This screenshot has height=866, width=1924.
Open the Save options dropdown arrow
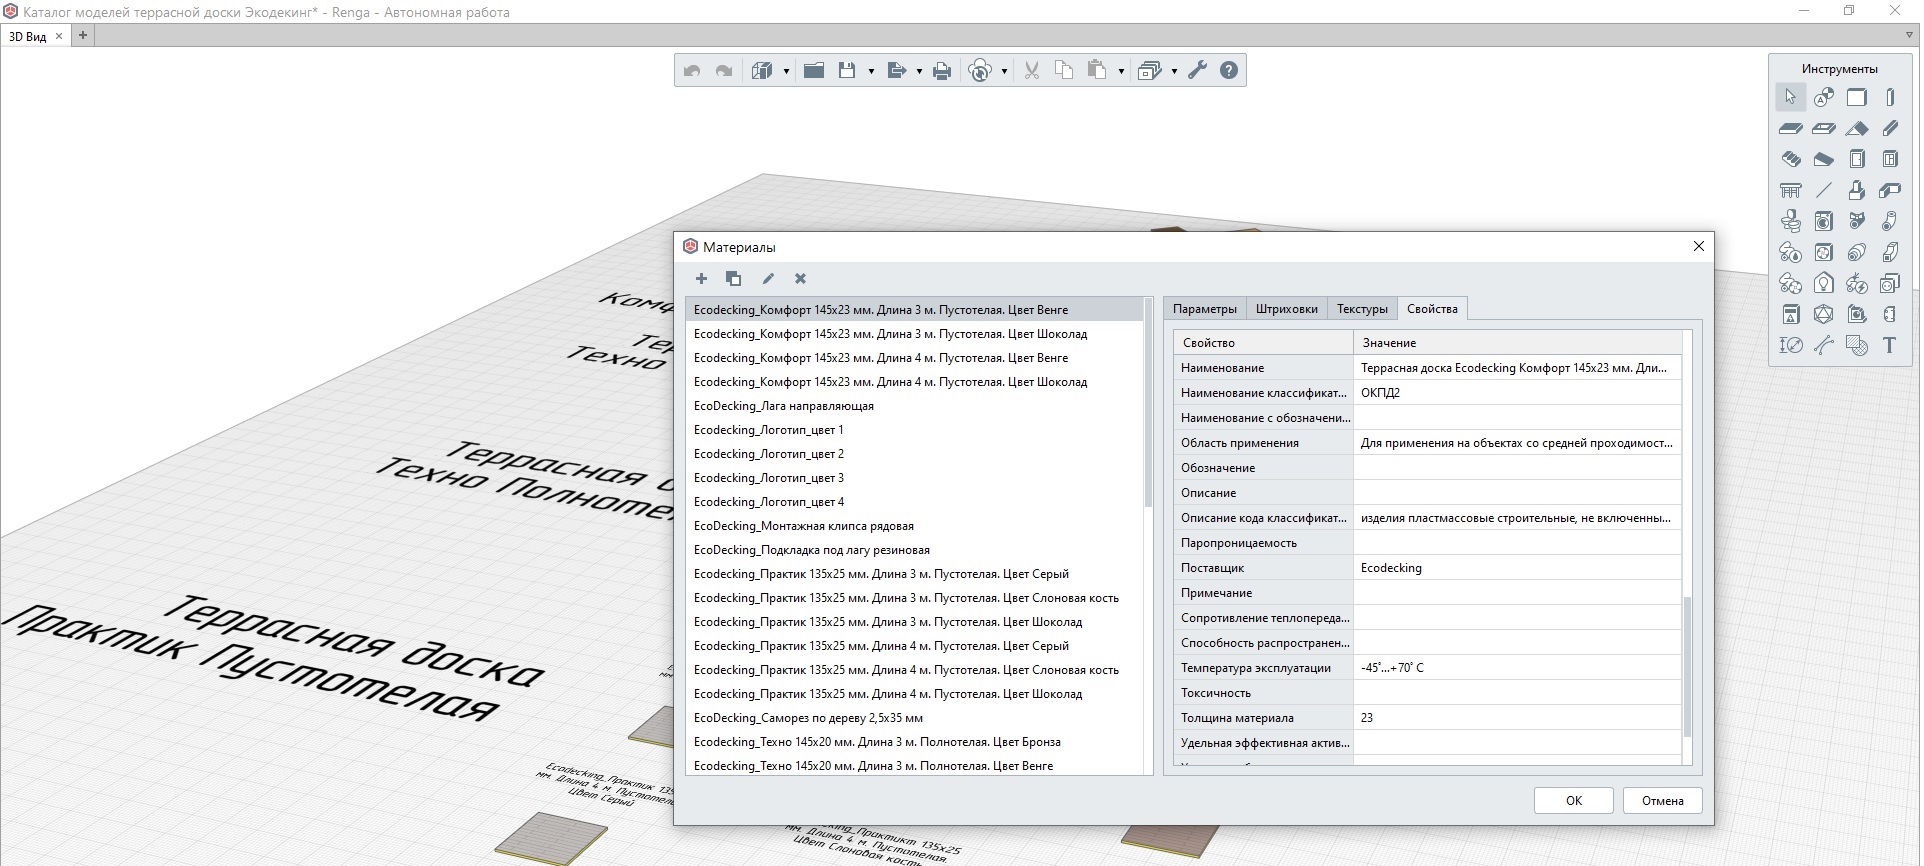[x=871, y=71]
